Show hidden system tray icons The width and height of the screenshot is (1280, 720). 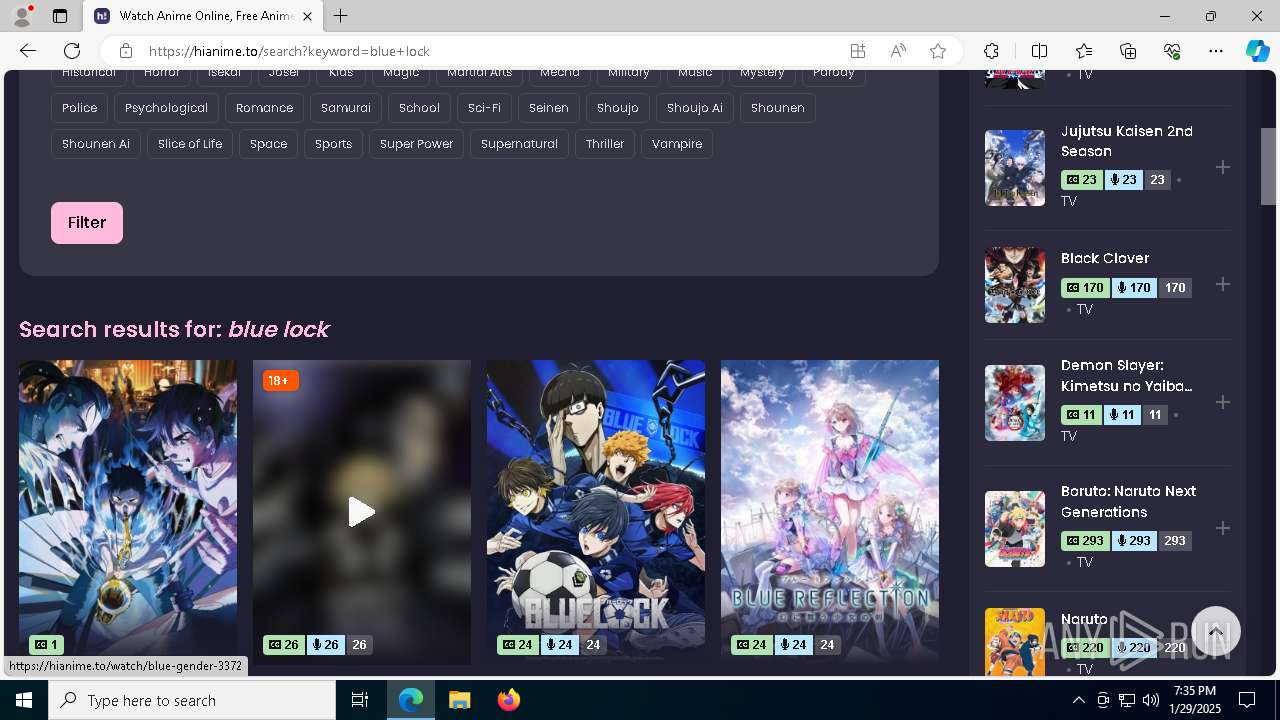(1078, 700)
